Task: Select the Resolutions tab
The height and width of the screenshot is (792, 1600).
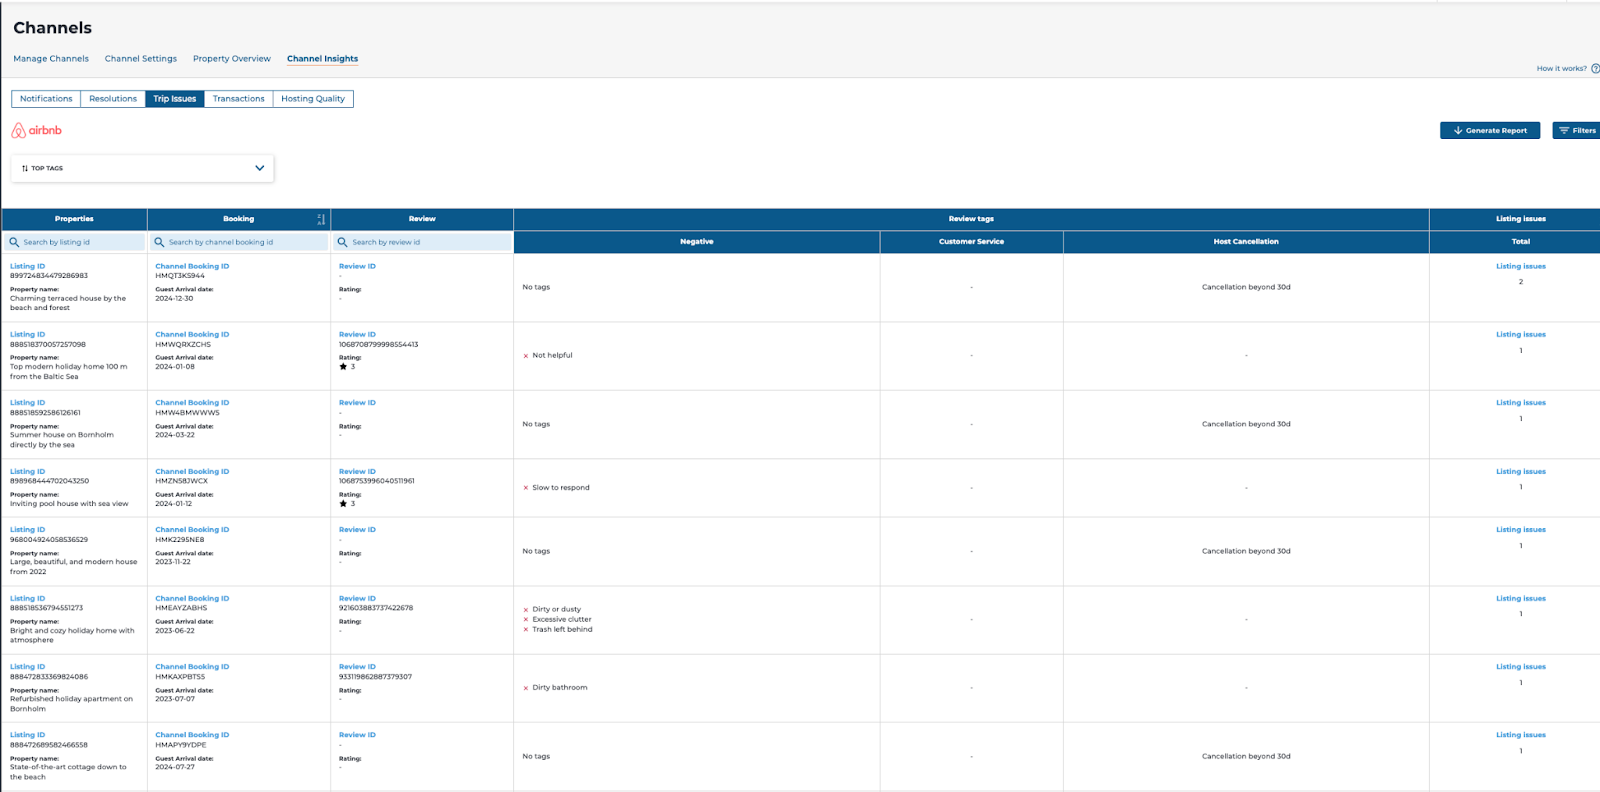Action: pyautogui.click(x=112, y=99)
